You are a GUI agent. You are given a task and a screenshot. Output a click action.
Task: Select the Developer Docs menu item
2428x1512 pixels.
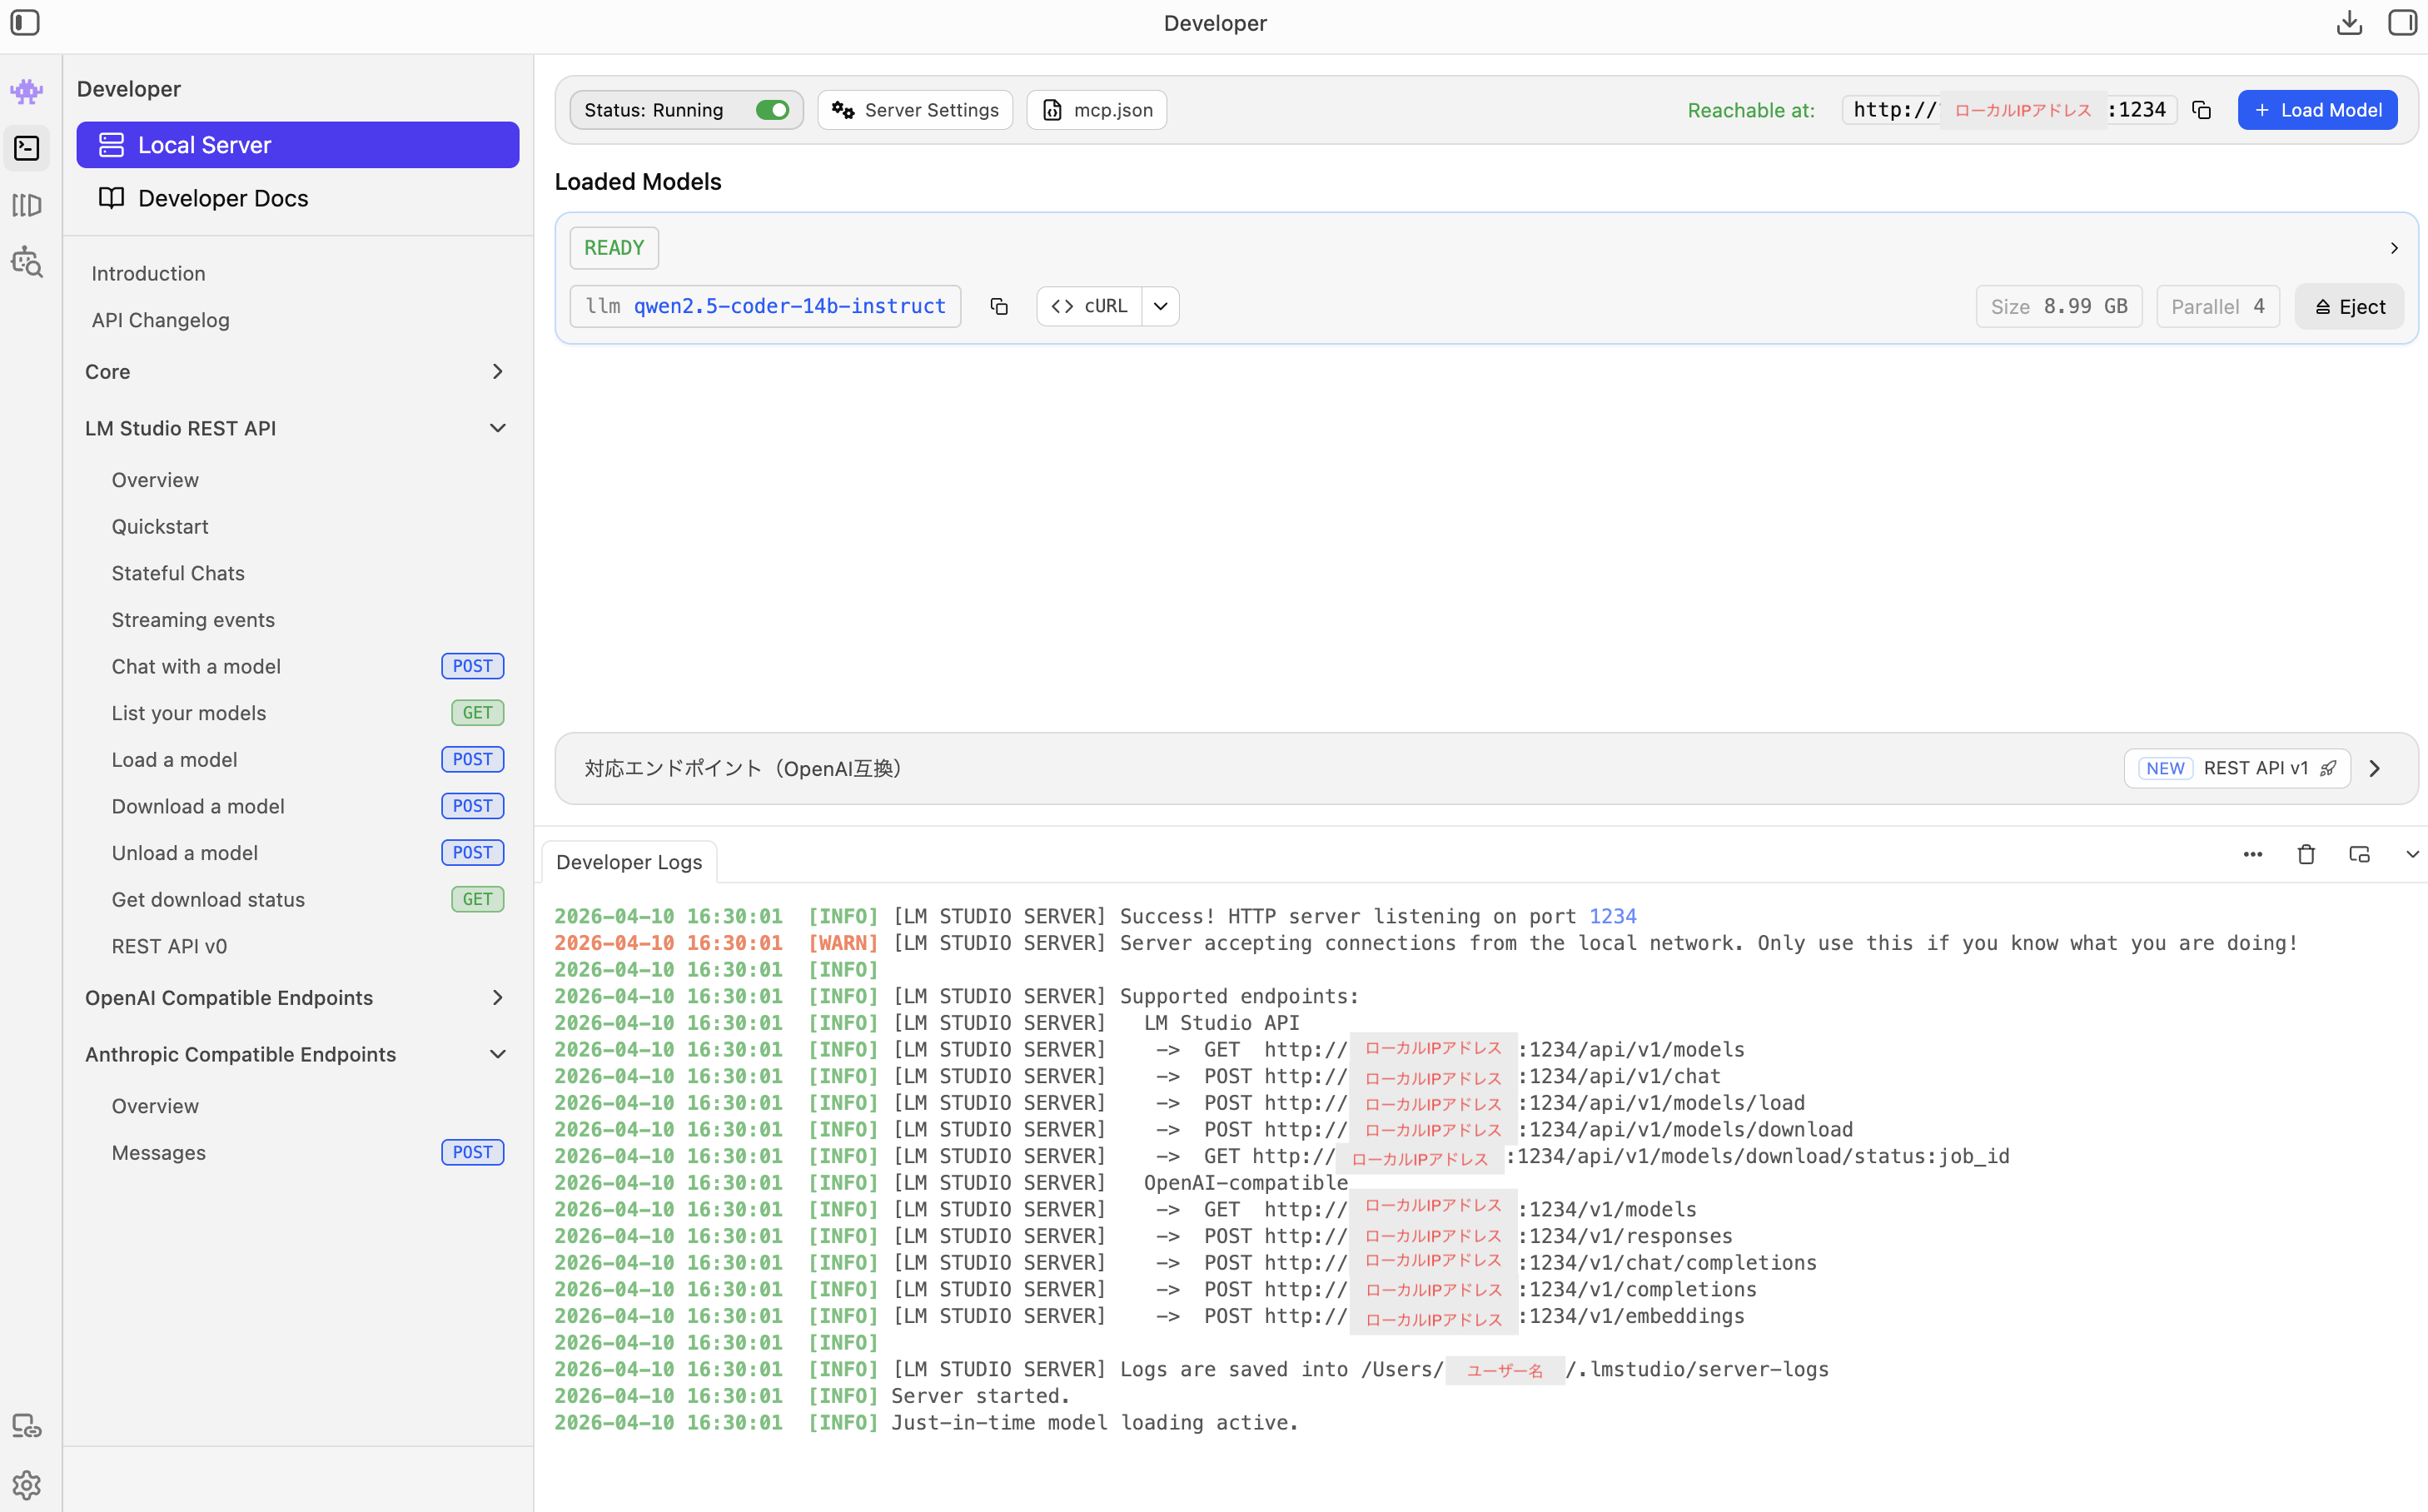pyautogui.click(x=223, y=198)
